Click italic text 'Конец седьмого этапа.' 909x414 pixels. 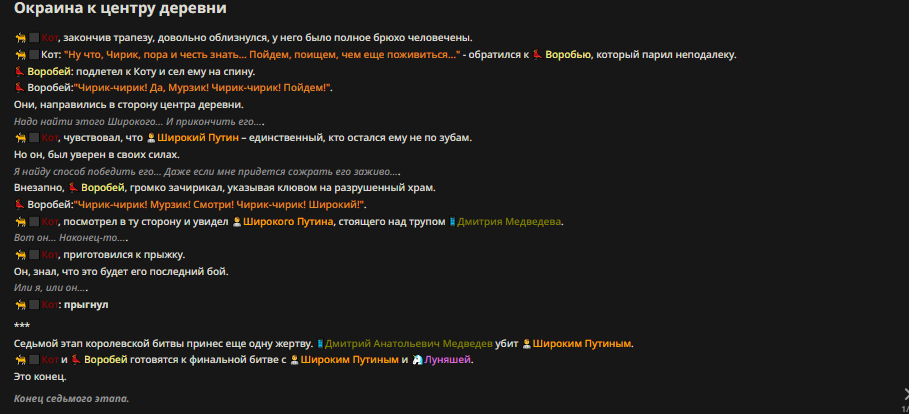(x=71, y=398)
